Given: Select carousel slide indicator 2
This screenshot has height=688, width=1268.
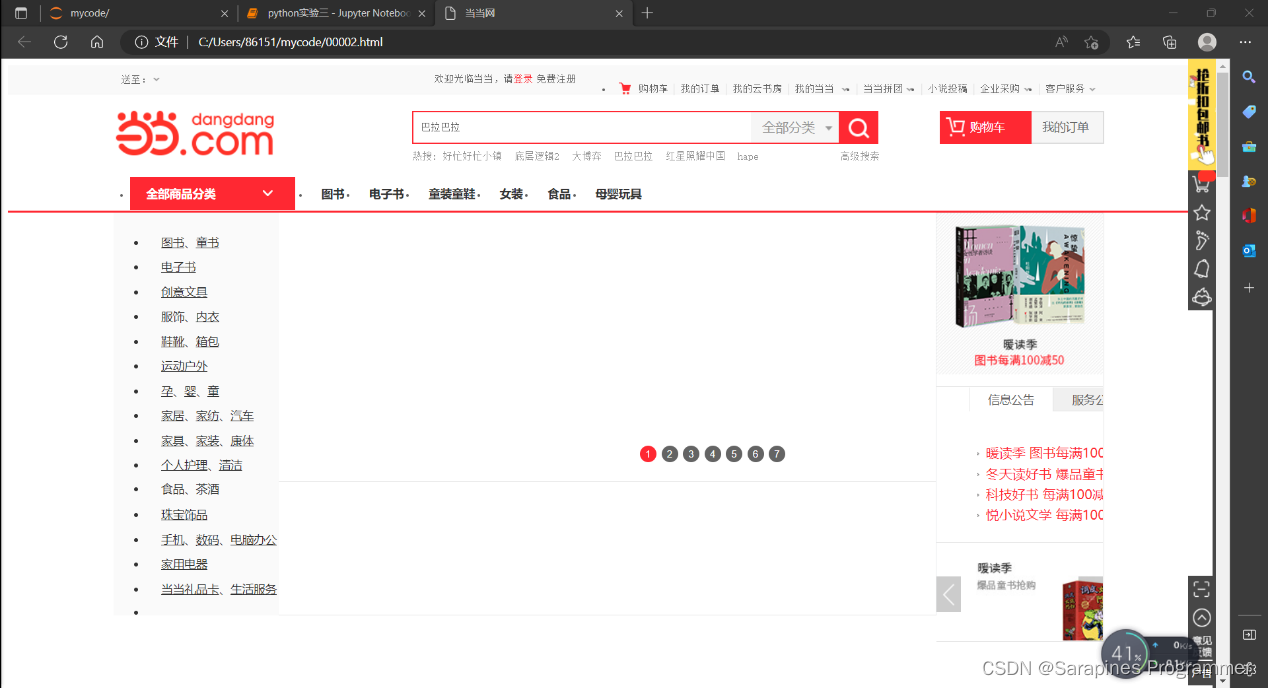Looking at the screenshot, I should (x=670, y=454).
